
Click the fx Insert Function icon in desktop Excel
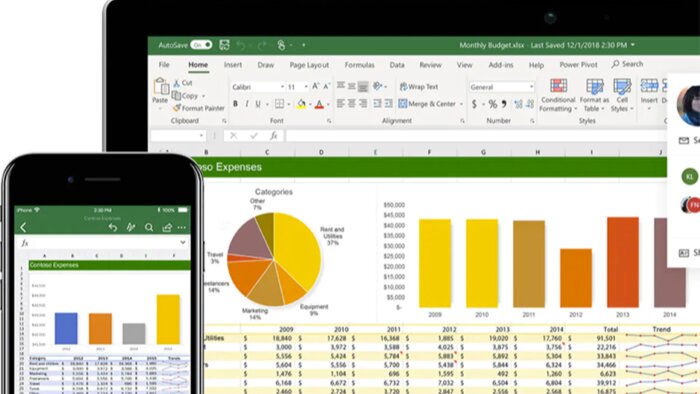(274, 135)
